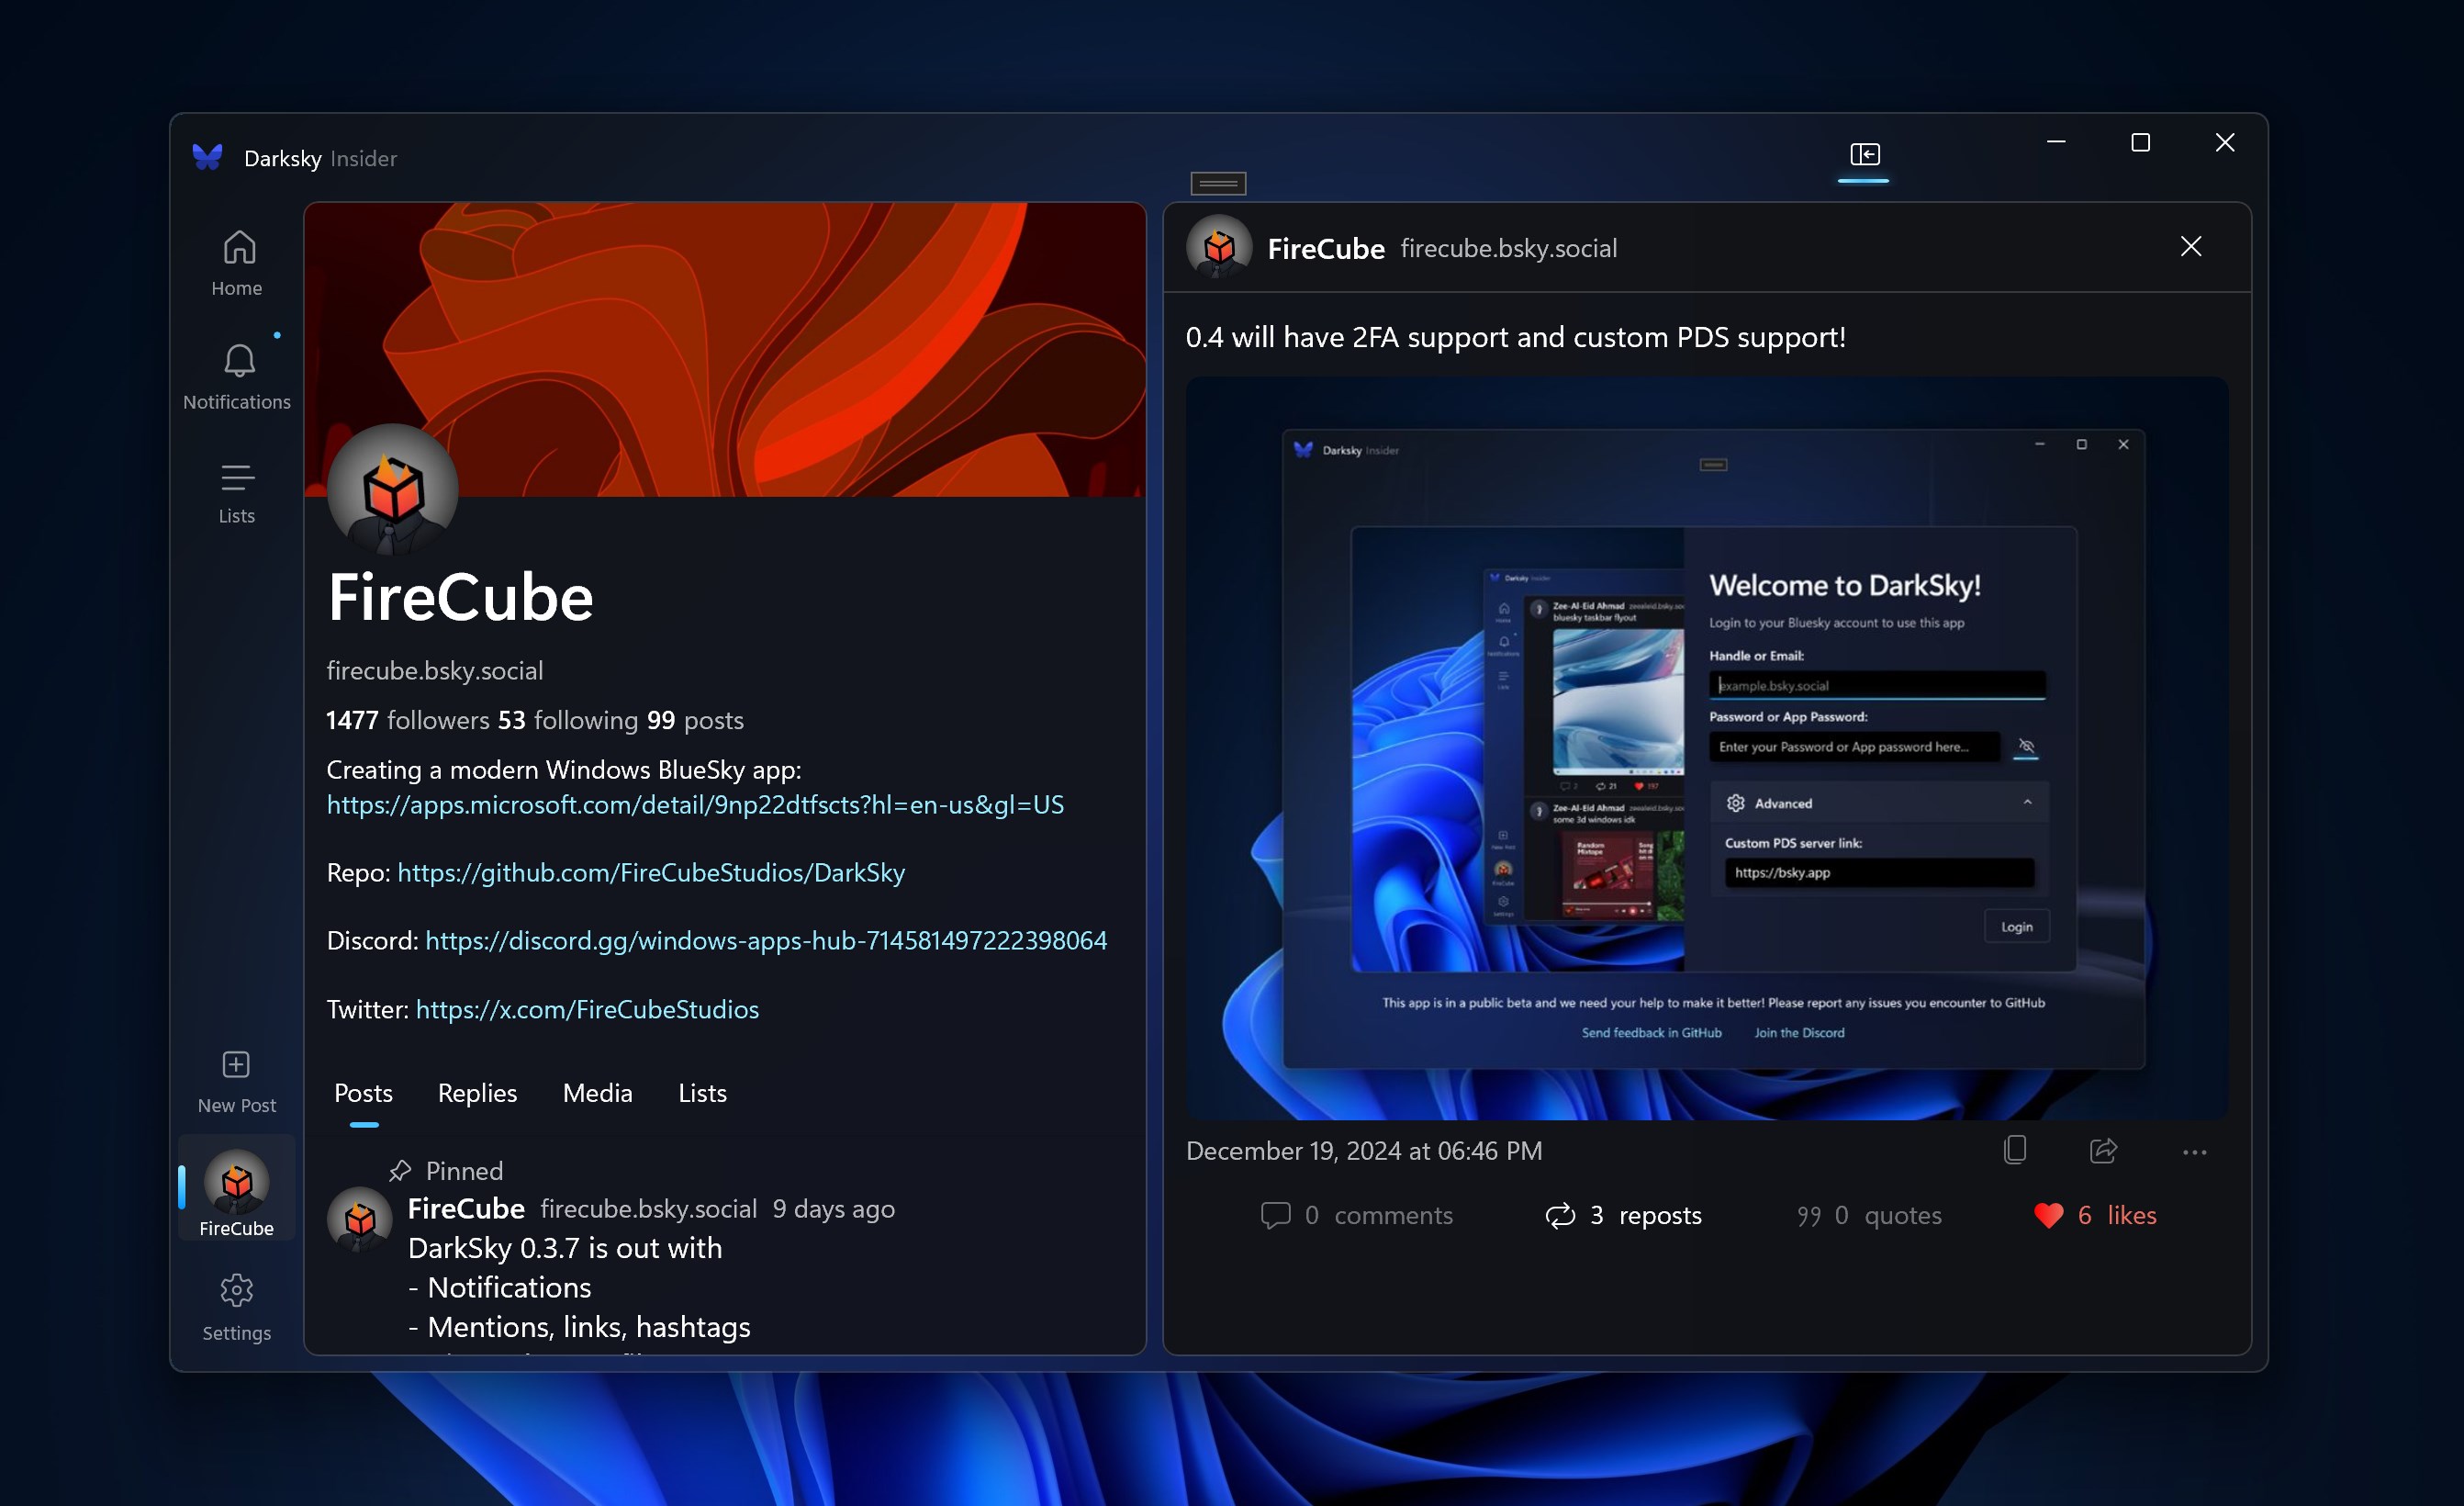
Task: Switch to the Media tab
Action: click(x=596, y=1093)
